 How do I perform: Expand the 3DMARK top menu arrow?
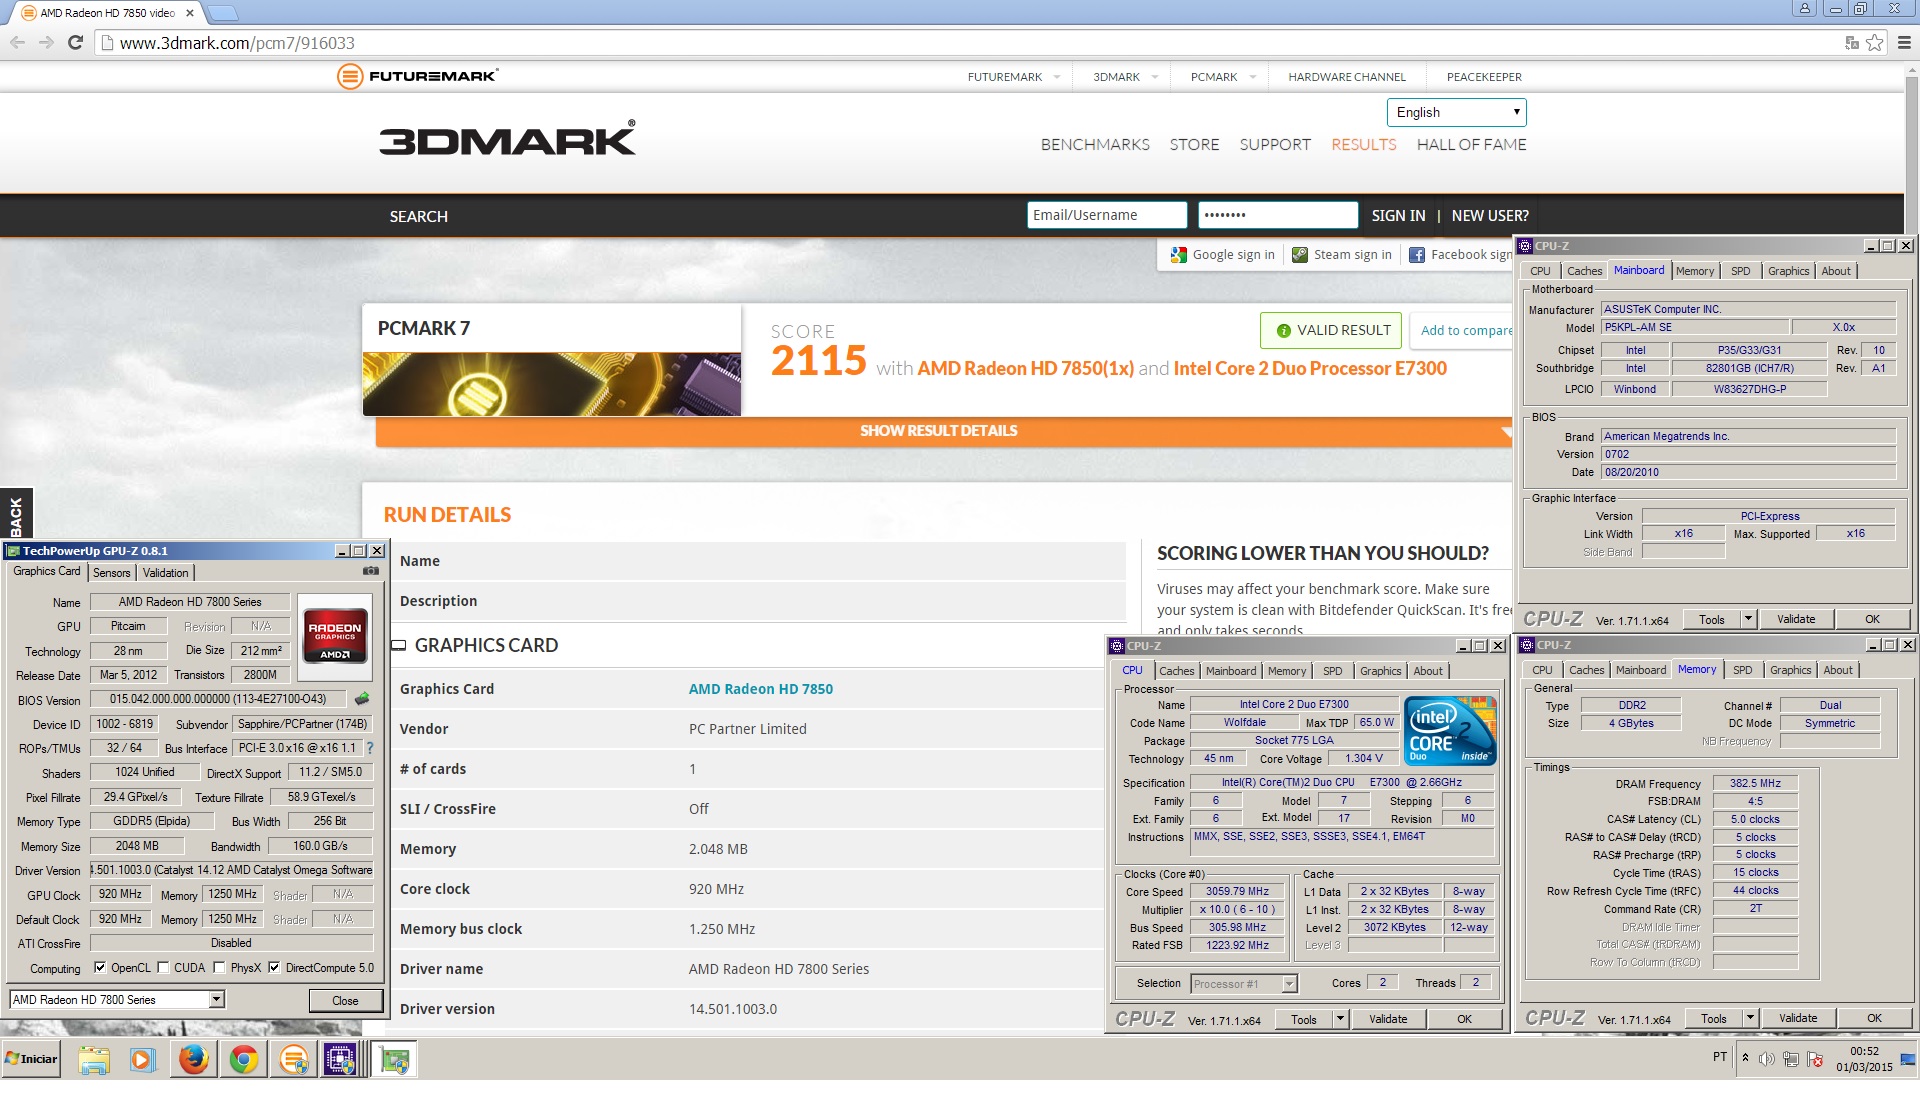[x=1155, y=77]
